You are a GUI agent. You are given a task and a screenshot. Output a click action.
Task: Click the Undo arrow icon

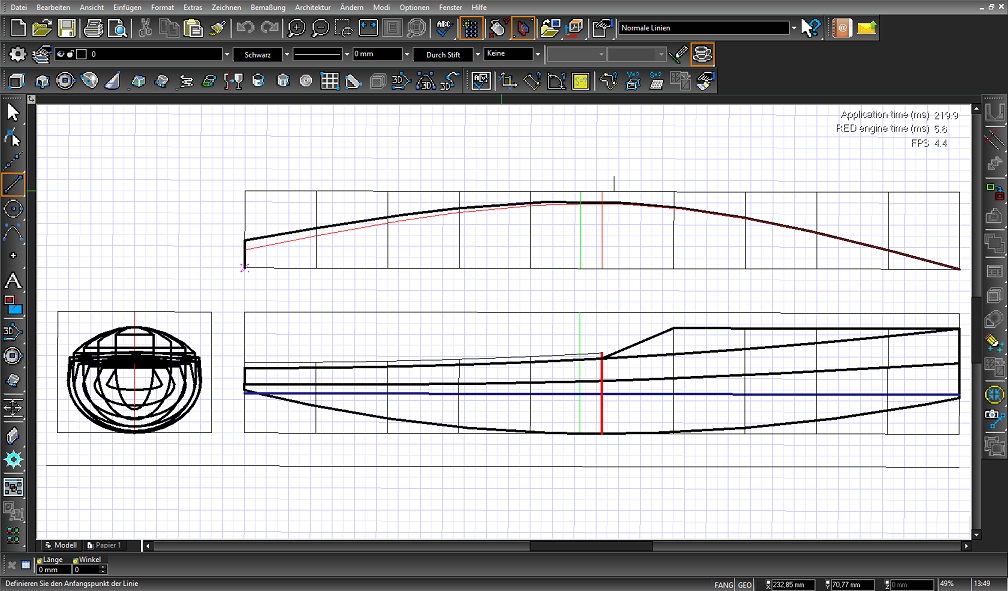click(x=245, y=28)
